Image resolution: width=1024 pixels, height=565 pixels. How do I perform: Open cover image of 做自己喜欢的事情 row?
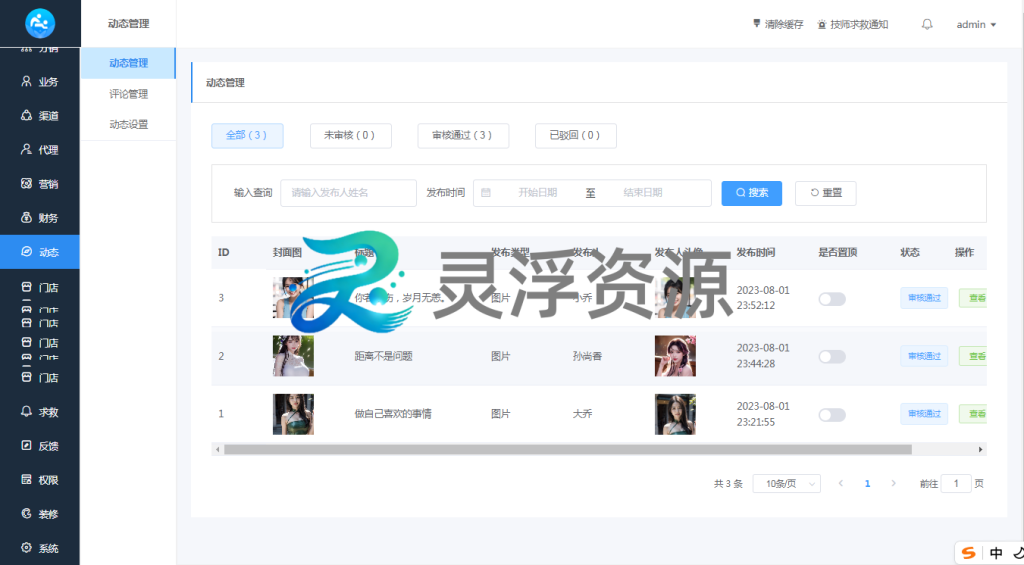293,414
